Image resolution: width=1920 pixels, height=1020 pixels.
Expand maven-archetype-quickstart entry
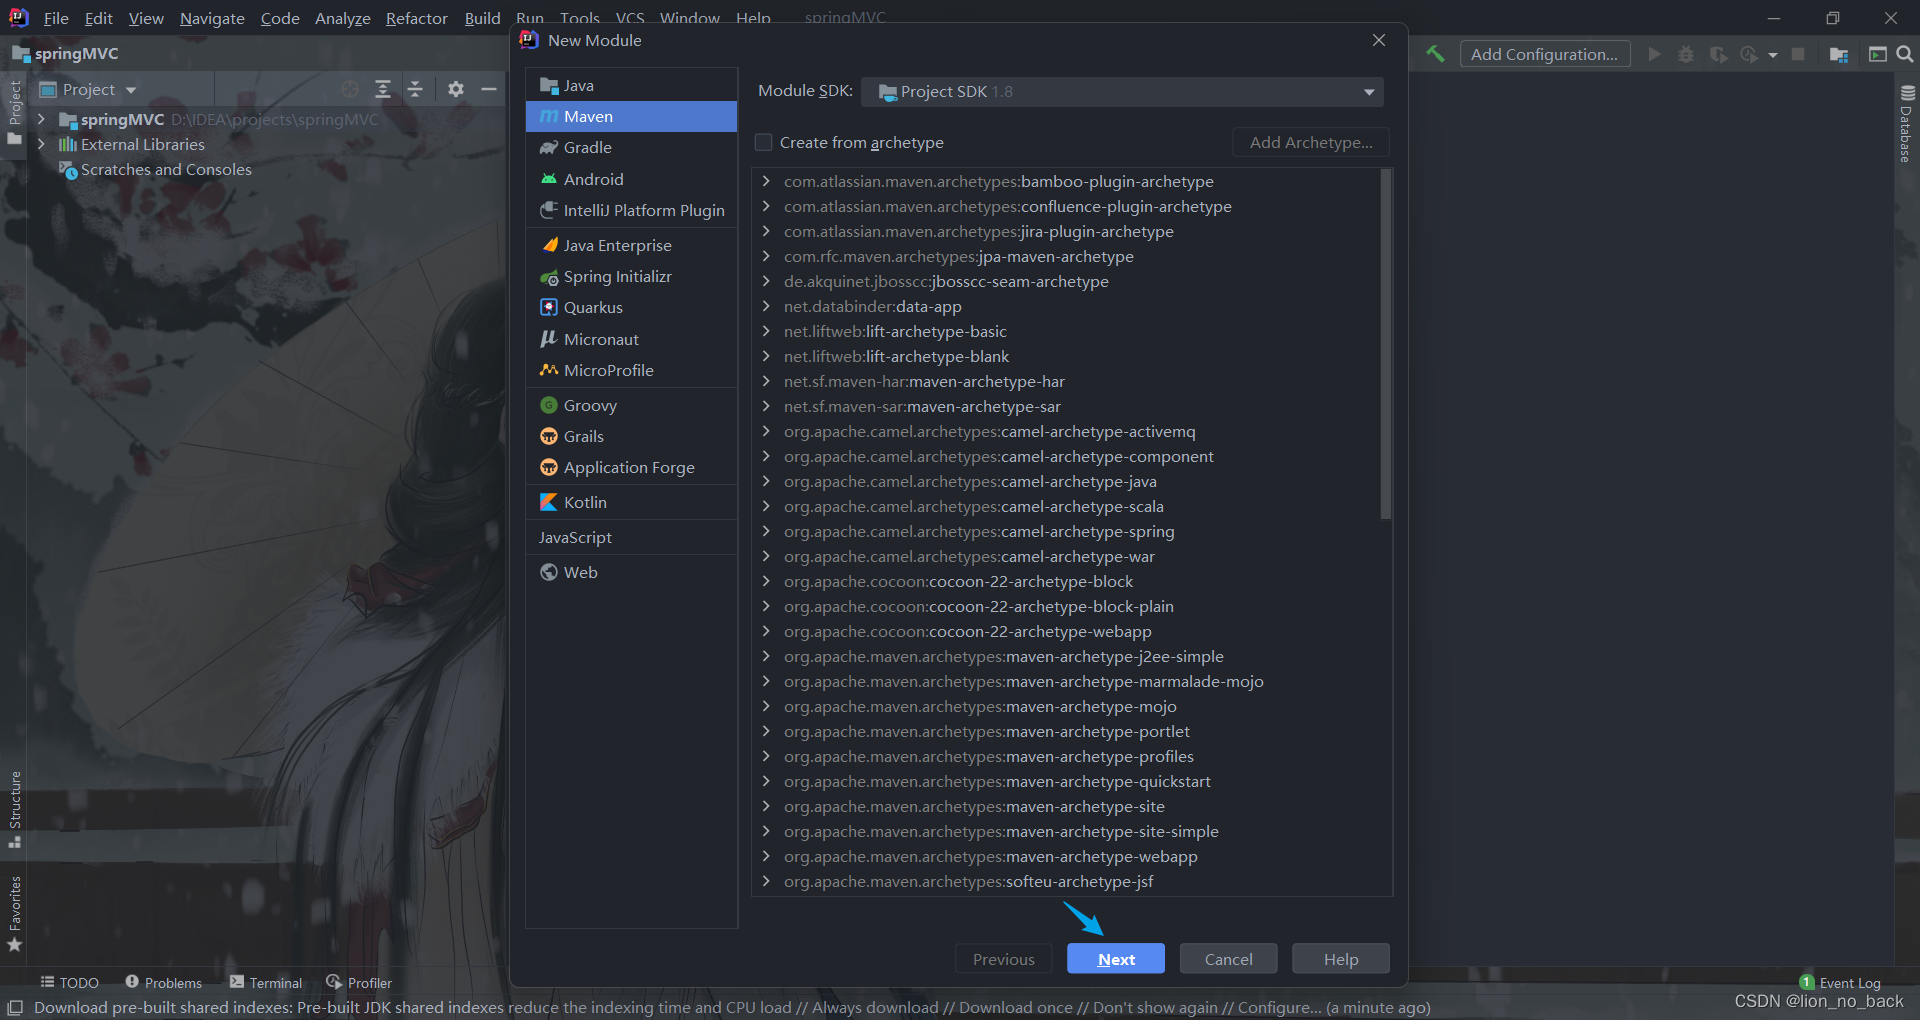(x=766, y=781)
